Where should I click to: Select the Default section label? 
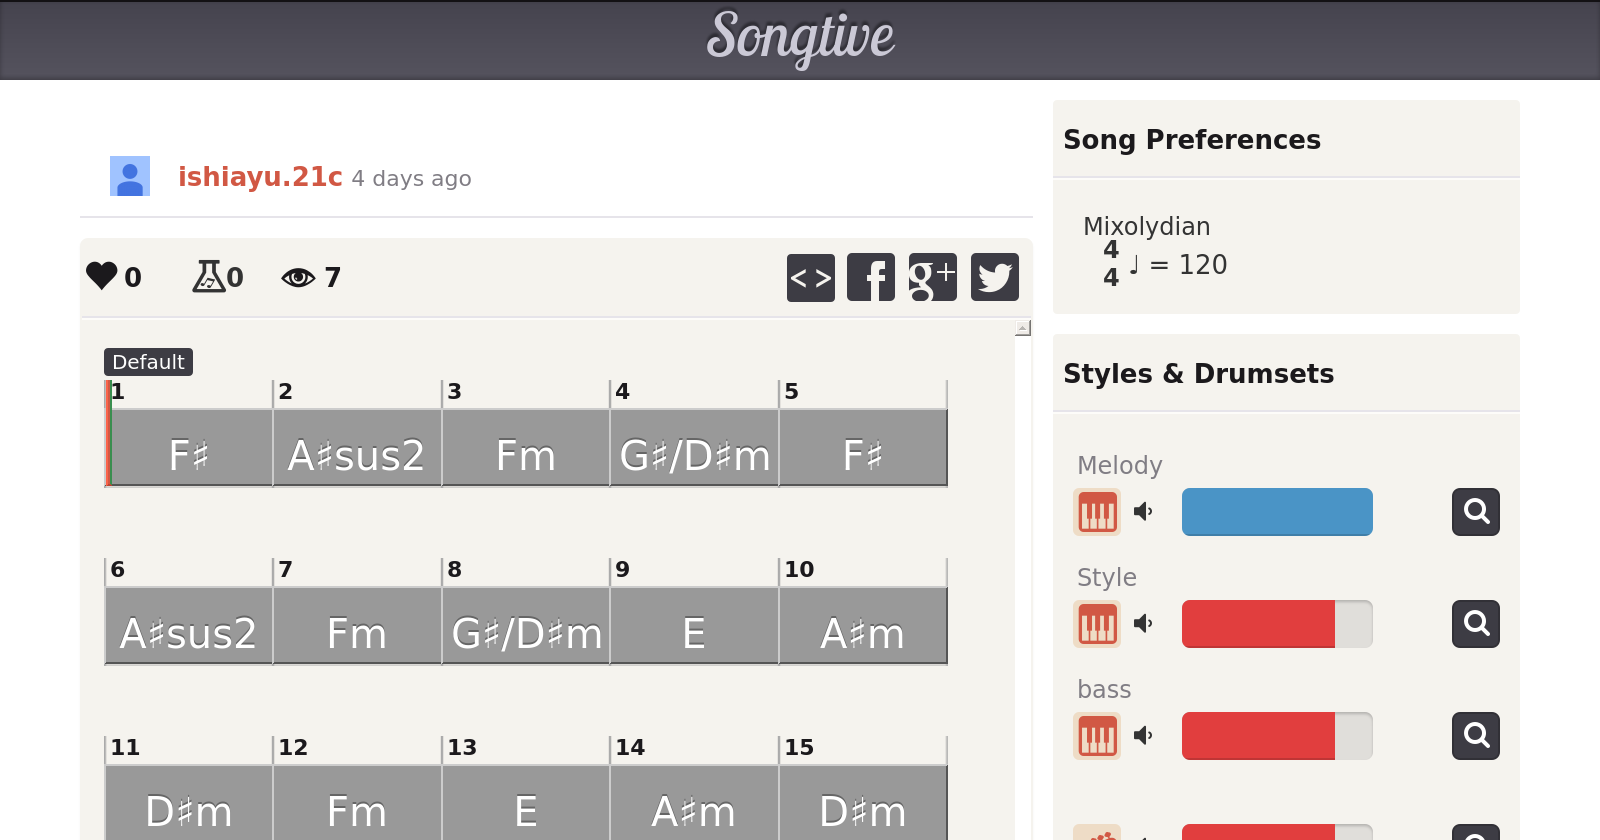coord(148,362)
